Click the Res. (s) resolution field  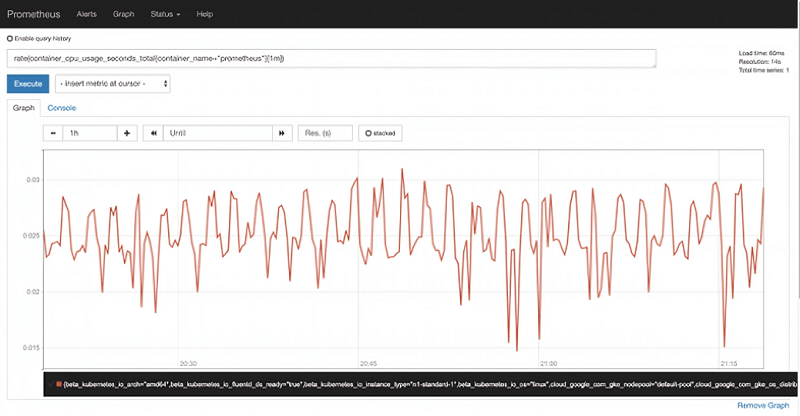tap(325, 133)
